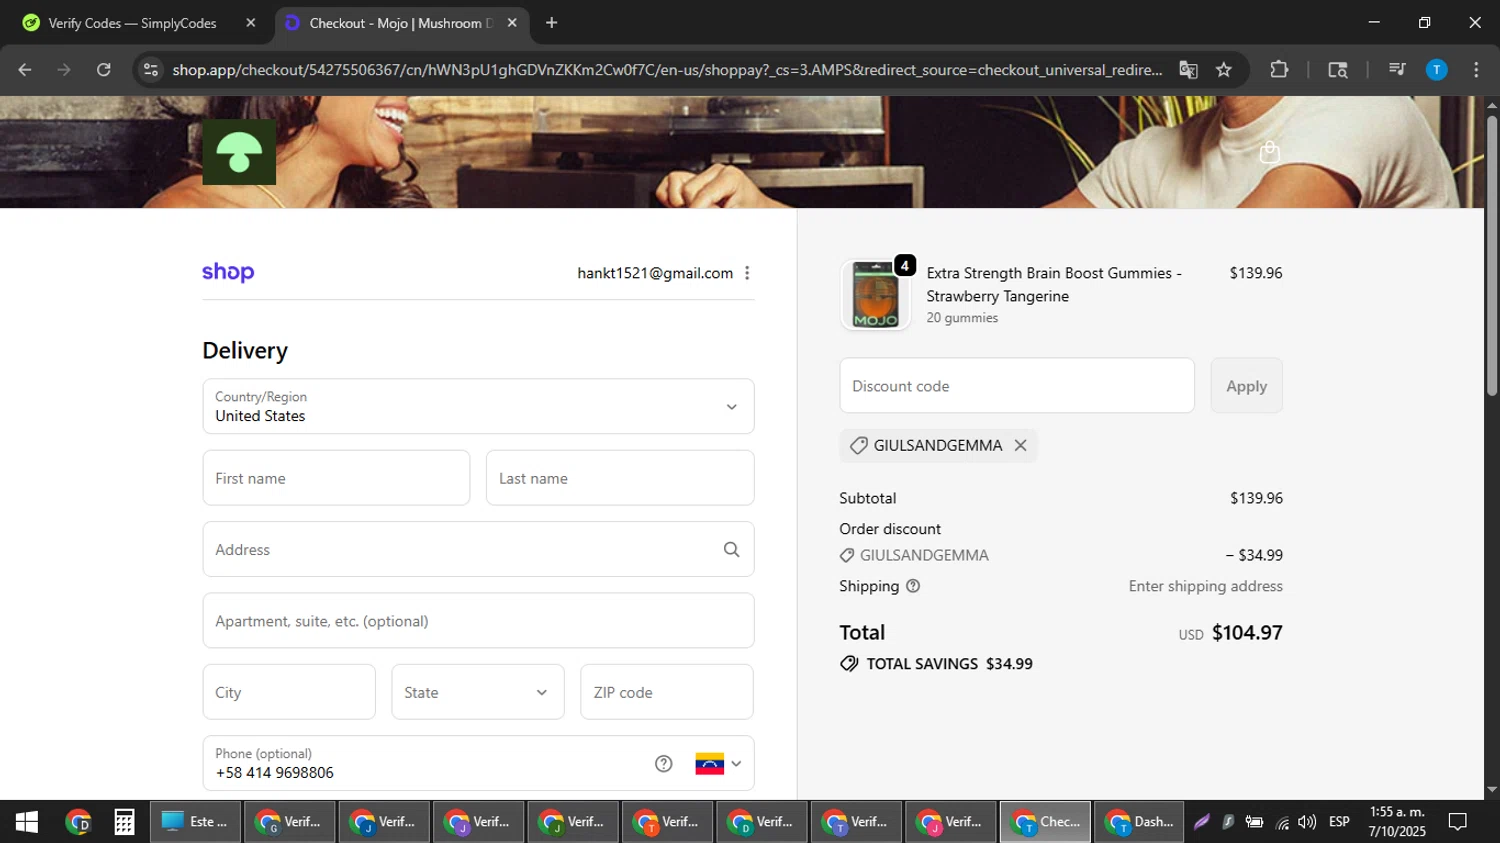Open a new browser tab

[x=551, y=23]
